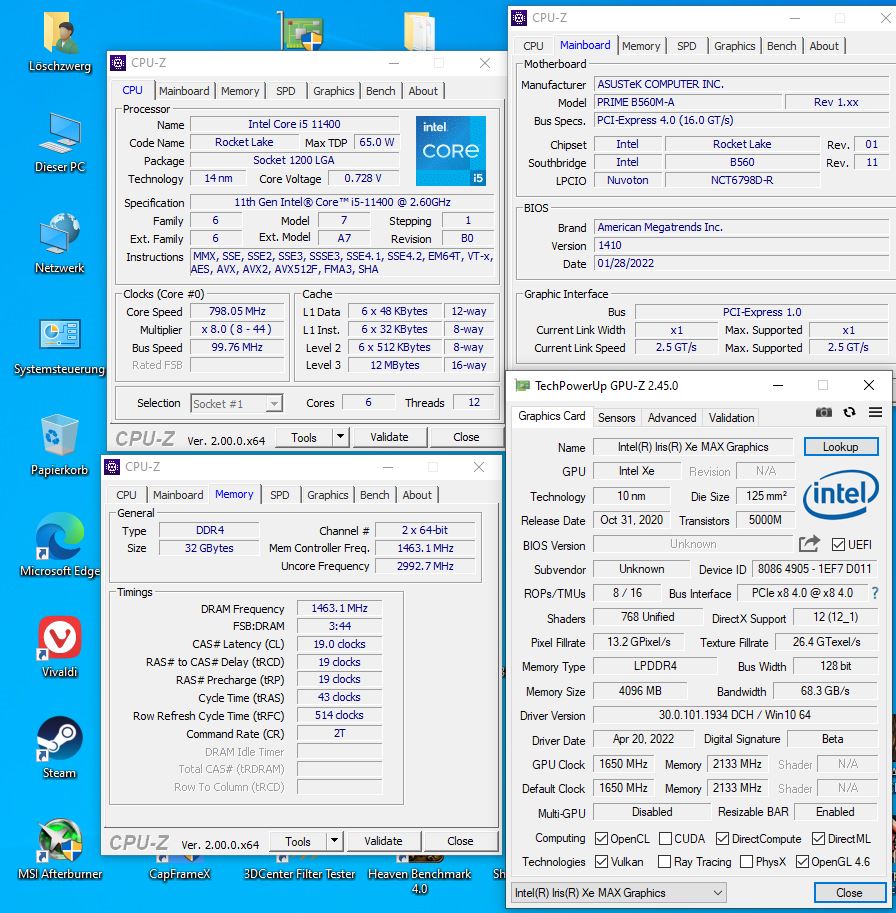This screenshot has height=913, width=896.
Task: Expand the Tools dropdown arrow in Memory window
Action: [x=334, y=841]
